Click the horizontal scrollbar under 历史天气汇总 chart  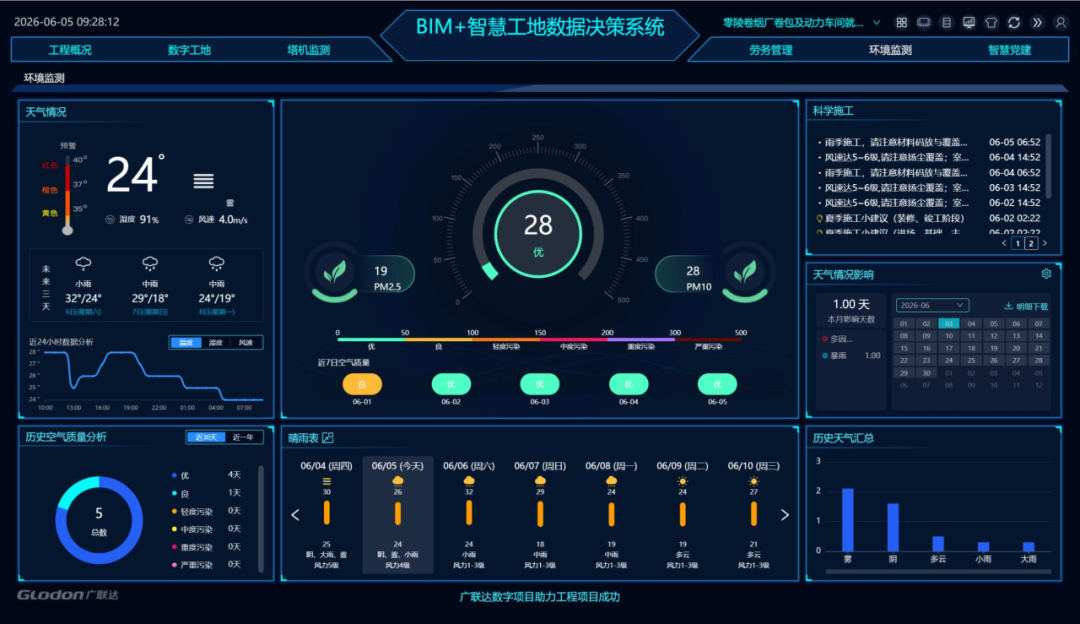tap(937, 571)
